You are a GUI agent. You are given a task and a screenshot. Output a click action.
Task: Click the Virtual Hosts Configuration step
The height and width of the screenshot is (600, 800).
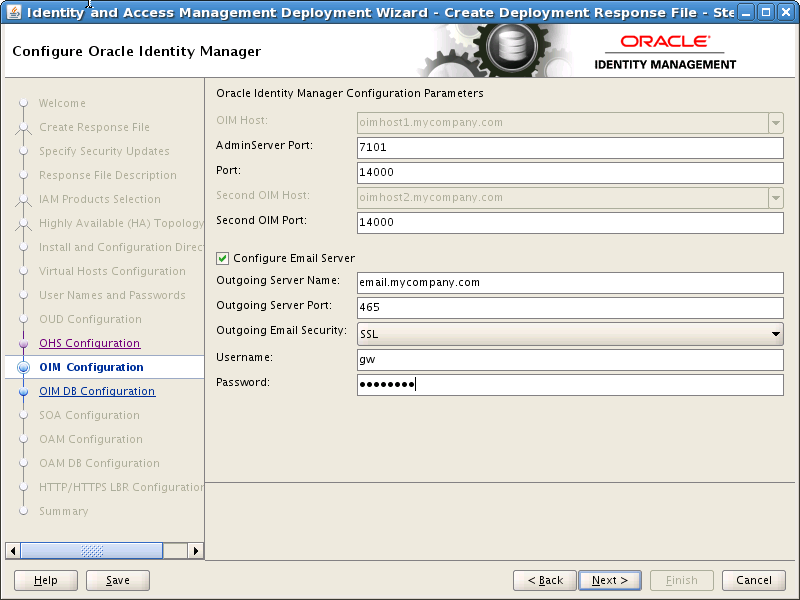tap(112, 271)
